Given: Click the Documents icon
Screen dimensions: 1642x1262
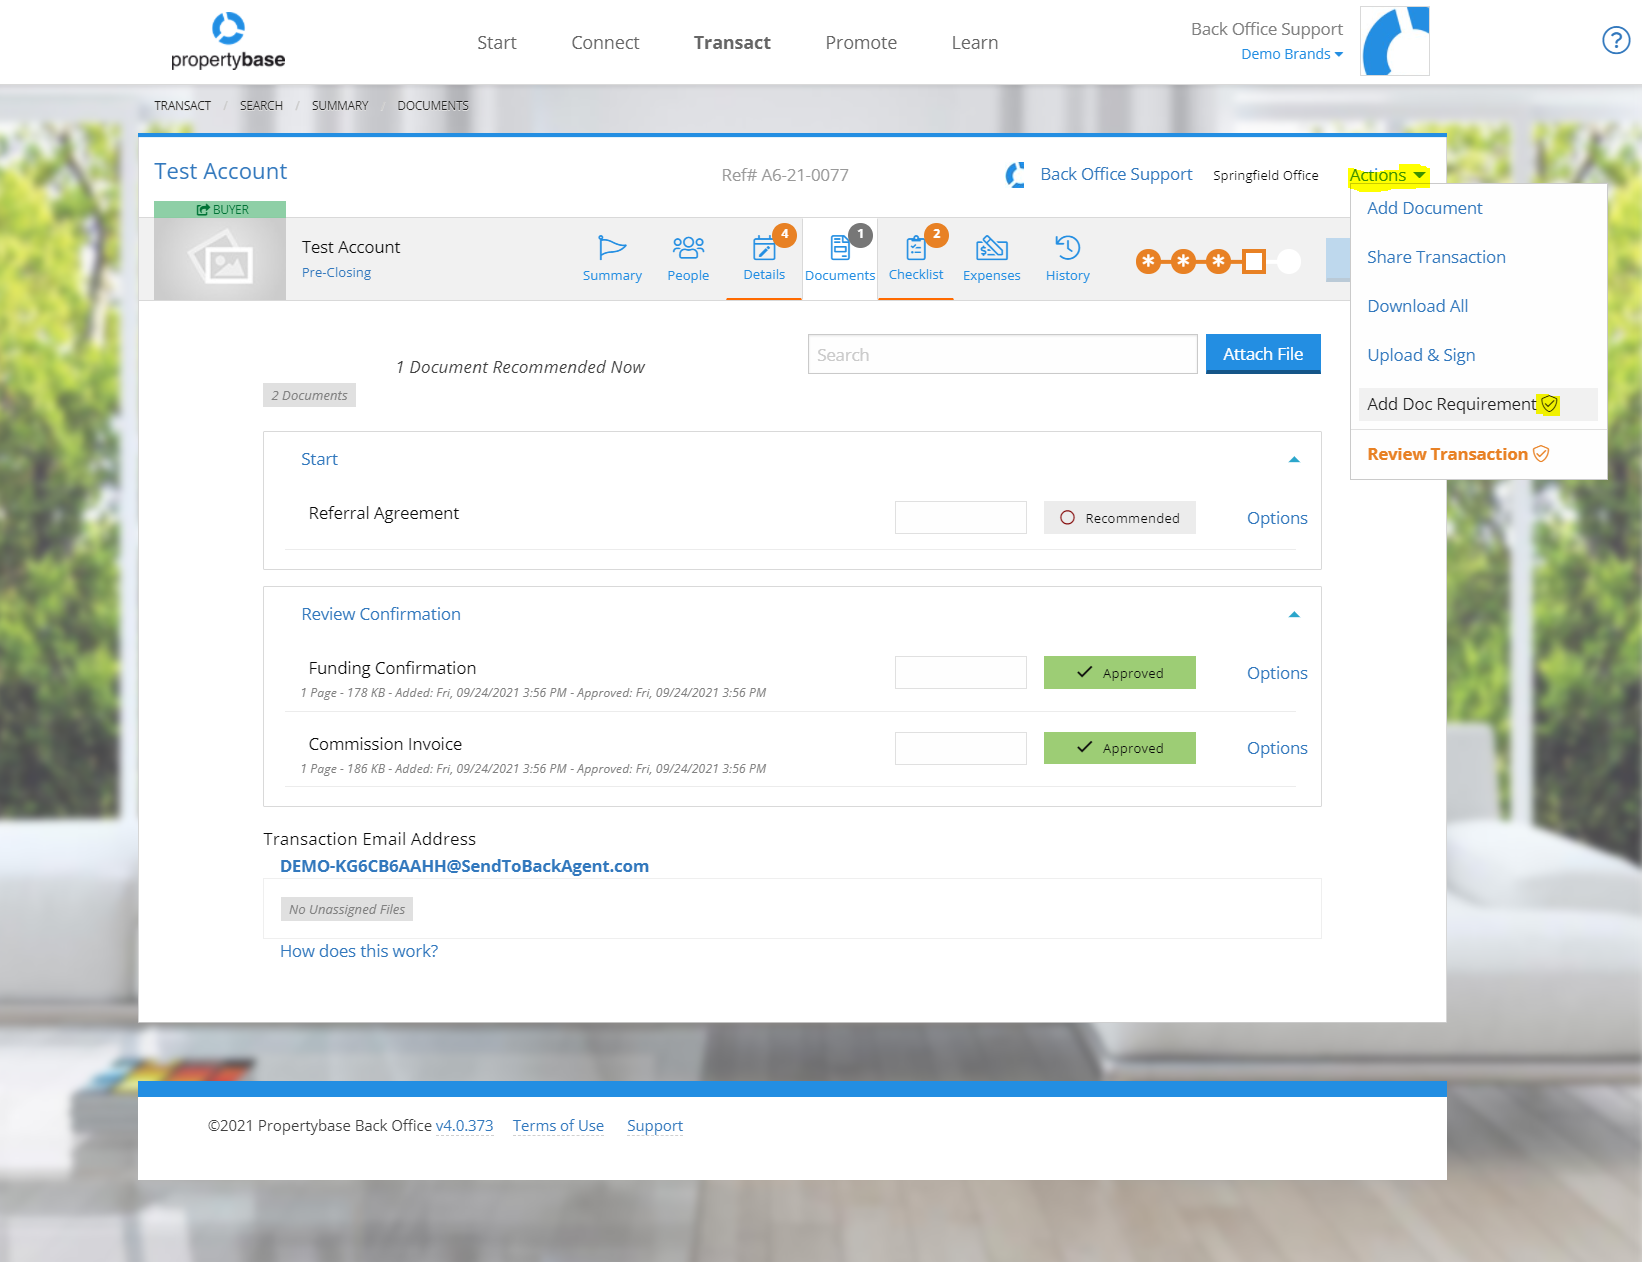Looking at the screenshot, I should coord(840,257).
